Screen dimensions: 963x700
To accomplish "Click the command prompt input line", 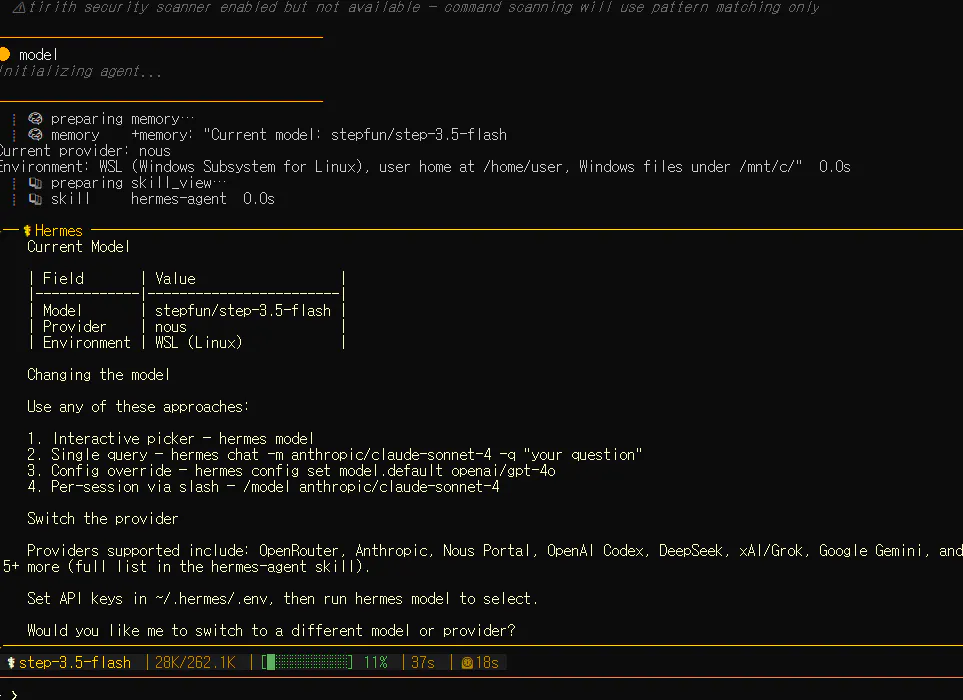I will (482, 694).
